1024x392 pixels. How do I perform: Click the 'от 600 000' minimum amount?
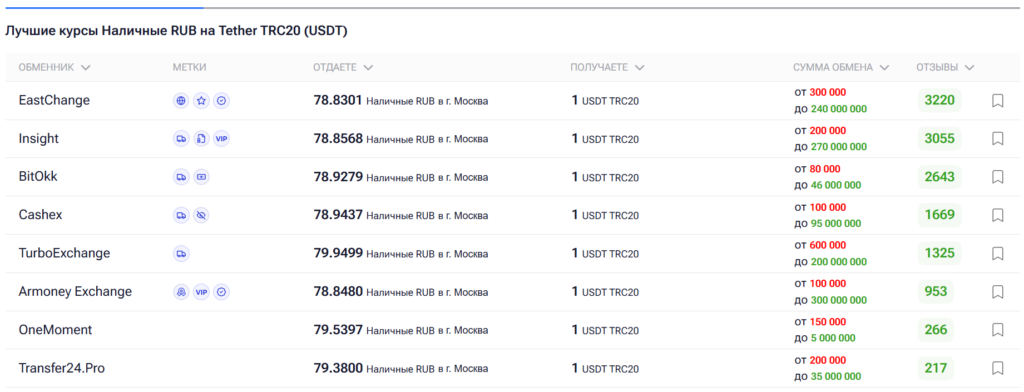coord(820,245)
